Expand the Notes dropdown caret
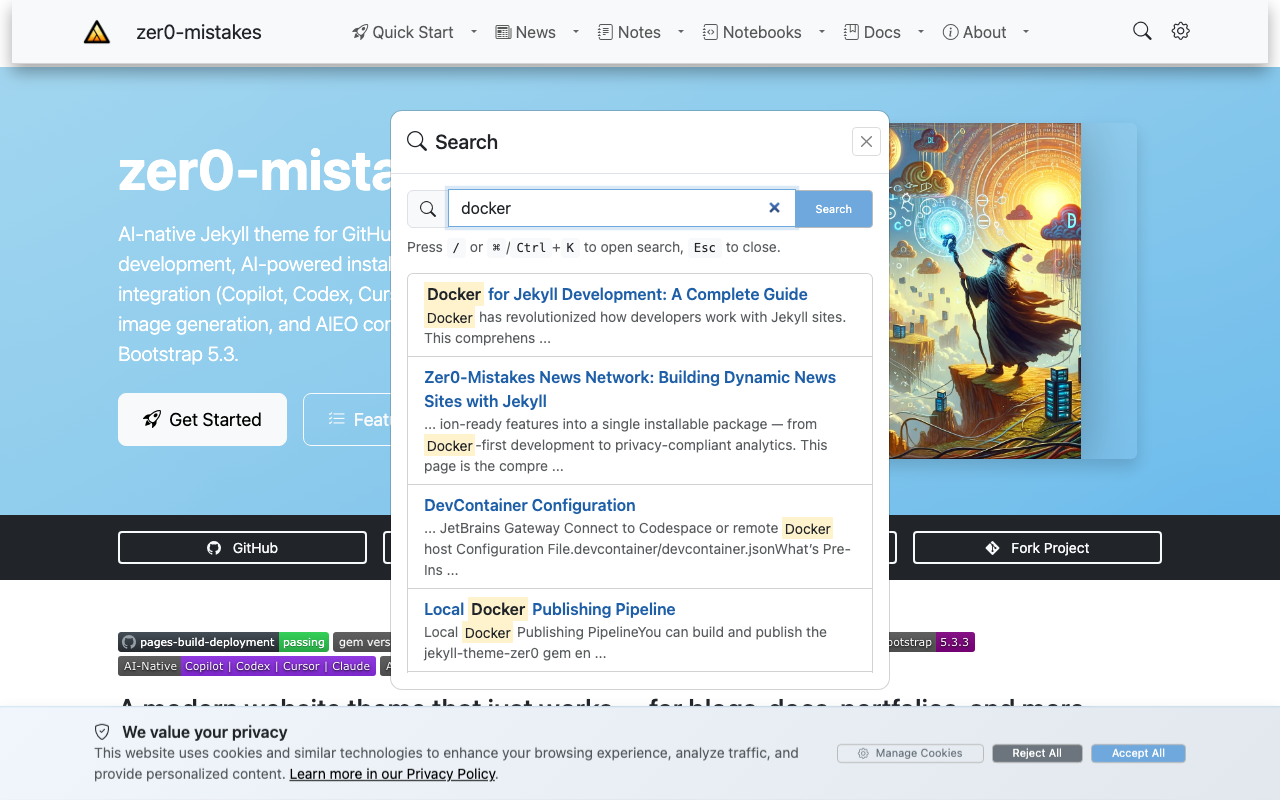Screen dimensions: 1280x800 (681, 32)
